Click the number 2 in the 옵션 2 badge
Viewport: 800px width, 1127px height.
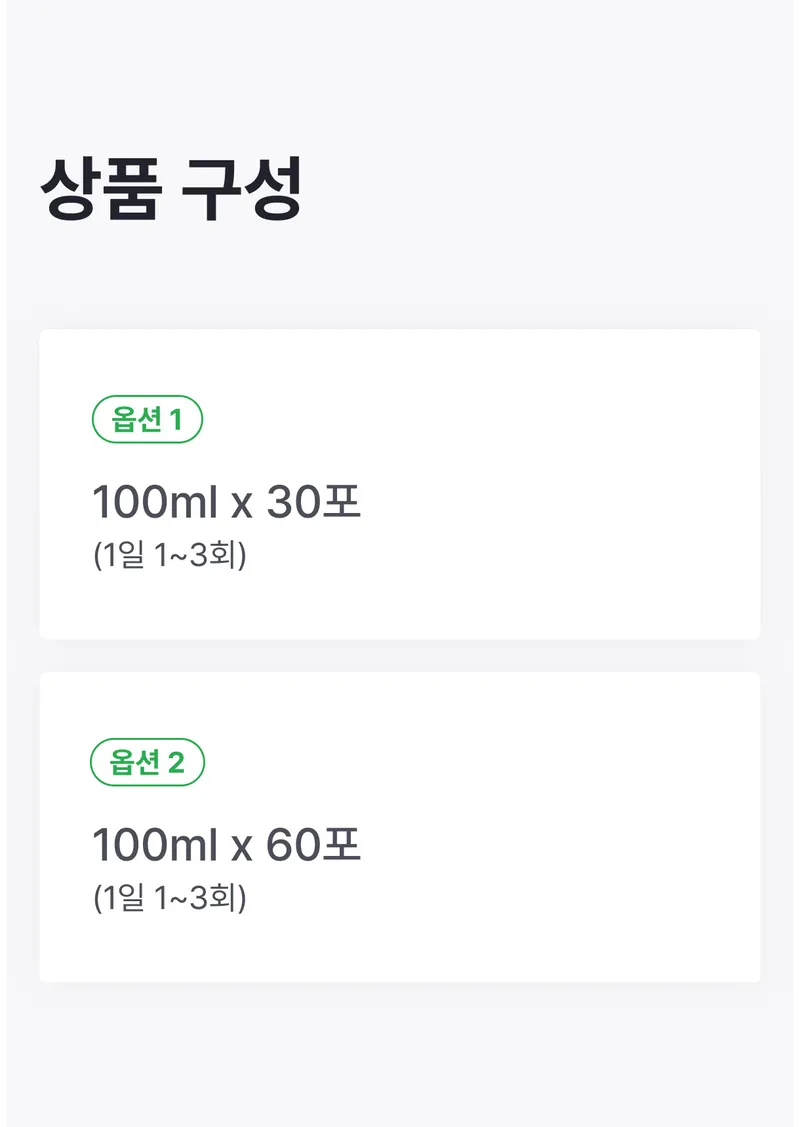pyautogui.click(x=177, y=763)
